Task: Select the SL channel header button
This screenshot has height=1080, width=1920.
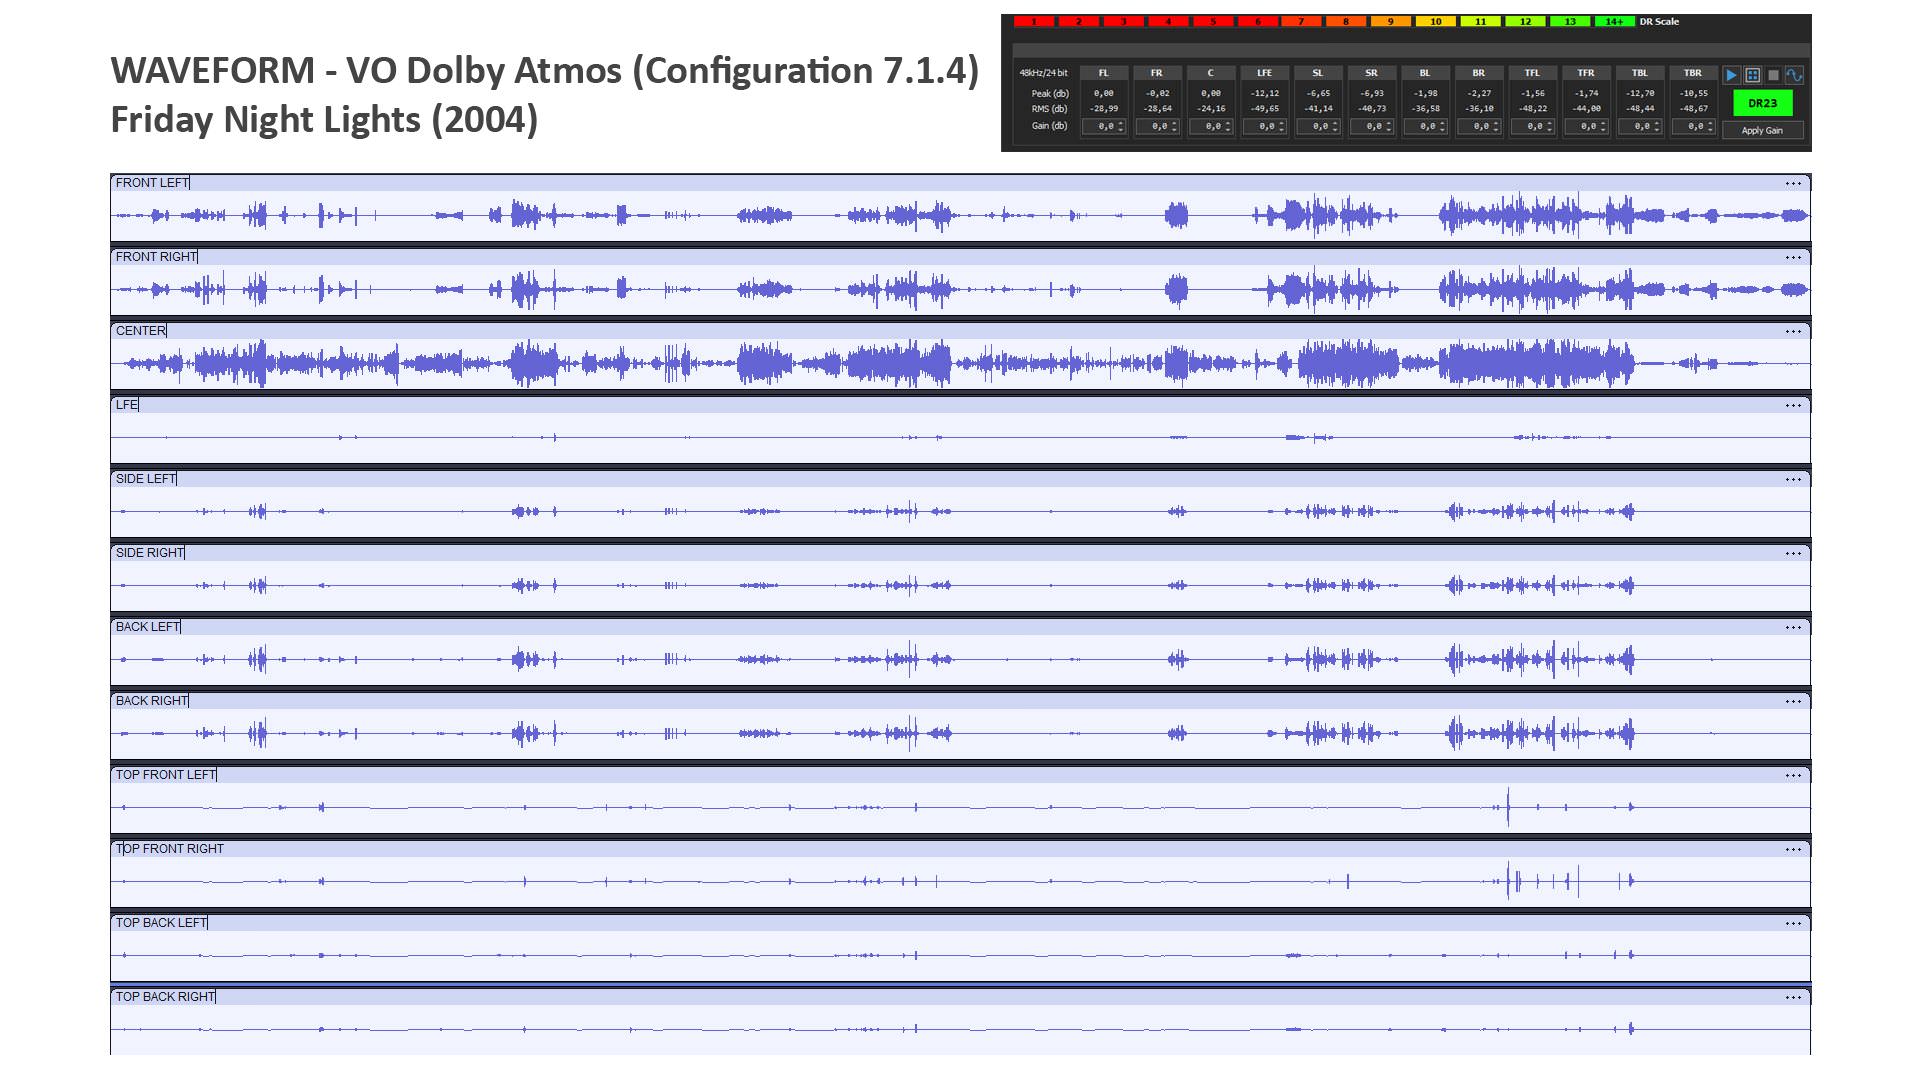Action: point(1318,73)
